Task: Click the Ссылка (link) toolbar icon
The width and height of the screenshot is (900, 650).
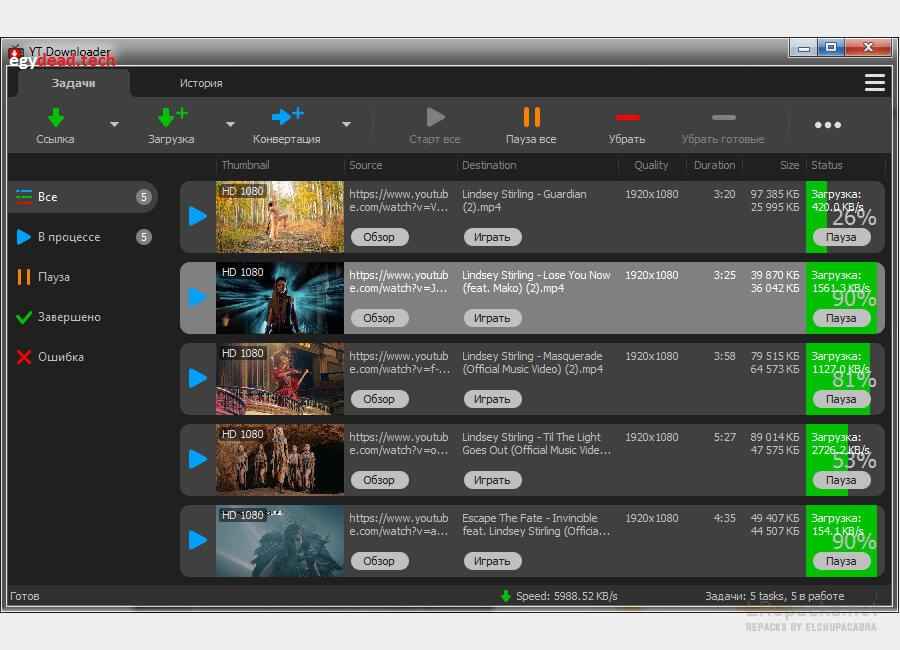Action: pos(55,118)
